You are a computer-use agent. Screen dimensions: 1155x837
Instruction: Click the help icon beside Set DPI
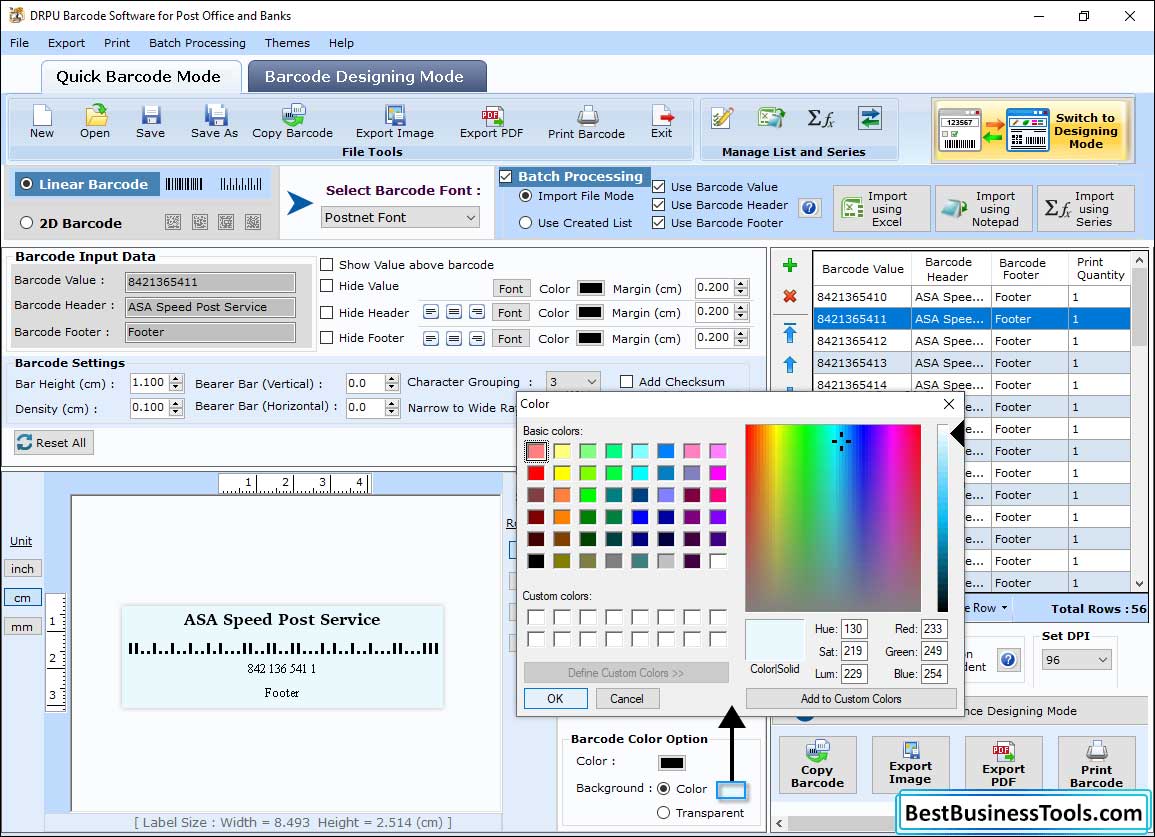point(1008,659)
